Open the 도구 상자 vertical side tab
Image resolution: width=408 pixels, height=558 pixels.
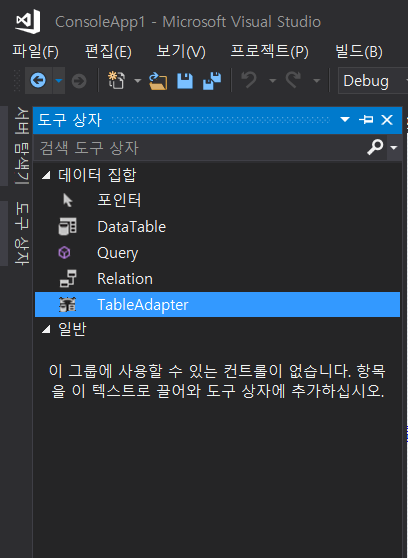[21, 233]
